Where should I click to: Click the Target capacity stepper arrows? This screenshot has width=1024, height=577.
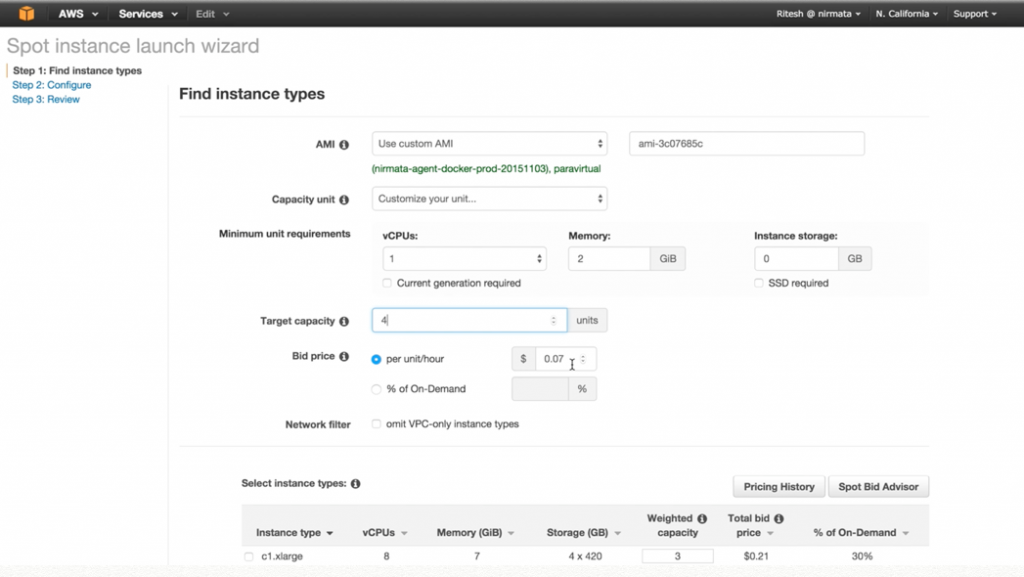[554, 320]
